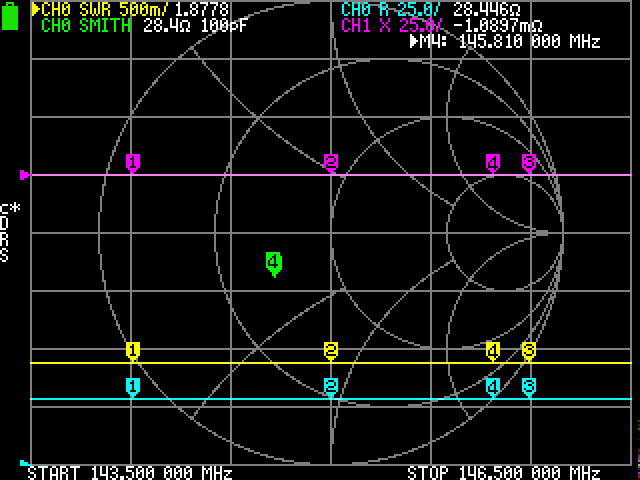Select magenta marker 1 on the reactance trace

pos(132,162)
